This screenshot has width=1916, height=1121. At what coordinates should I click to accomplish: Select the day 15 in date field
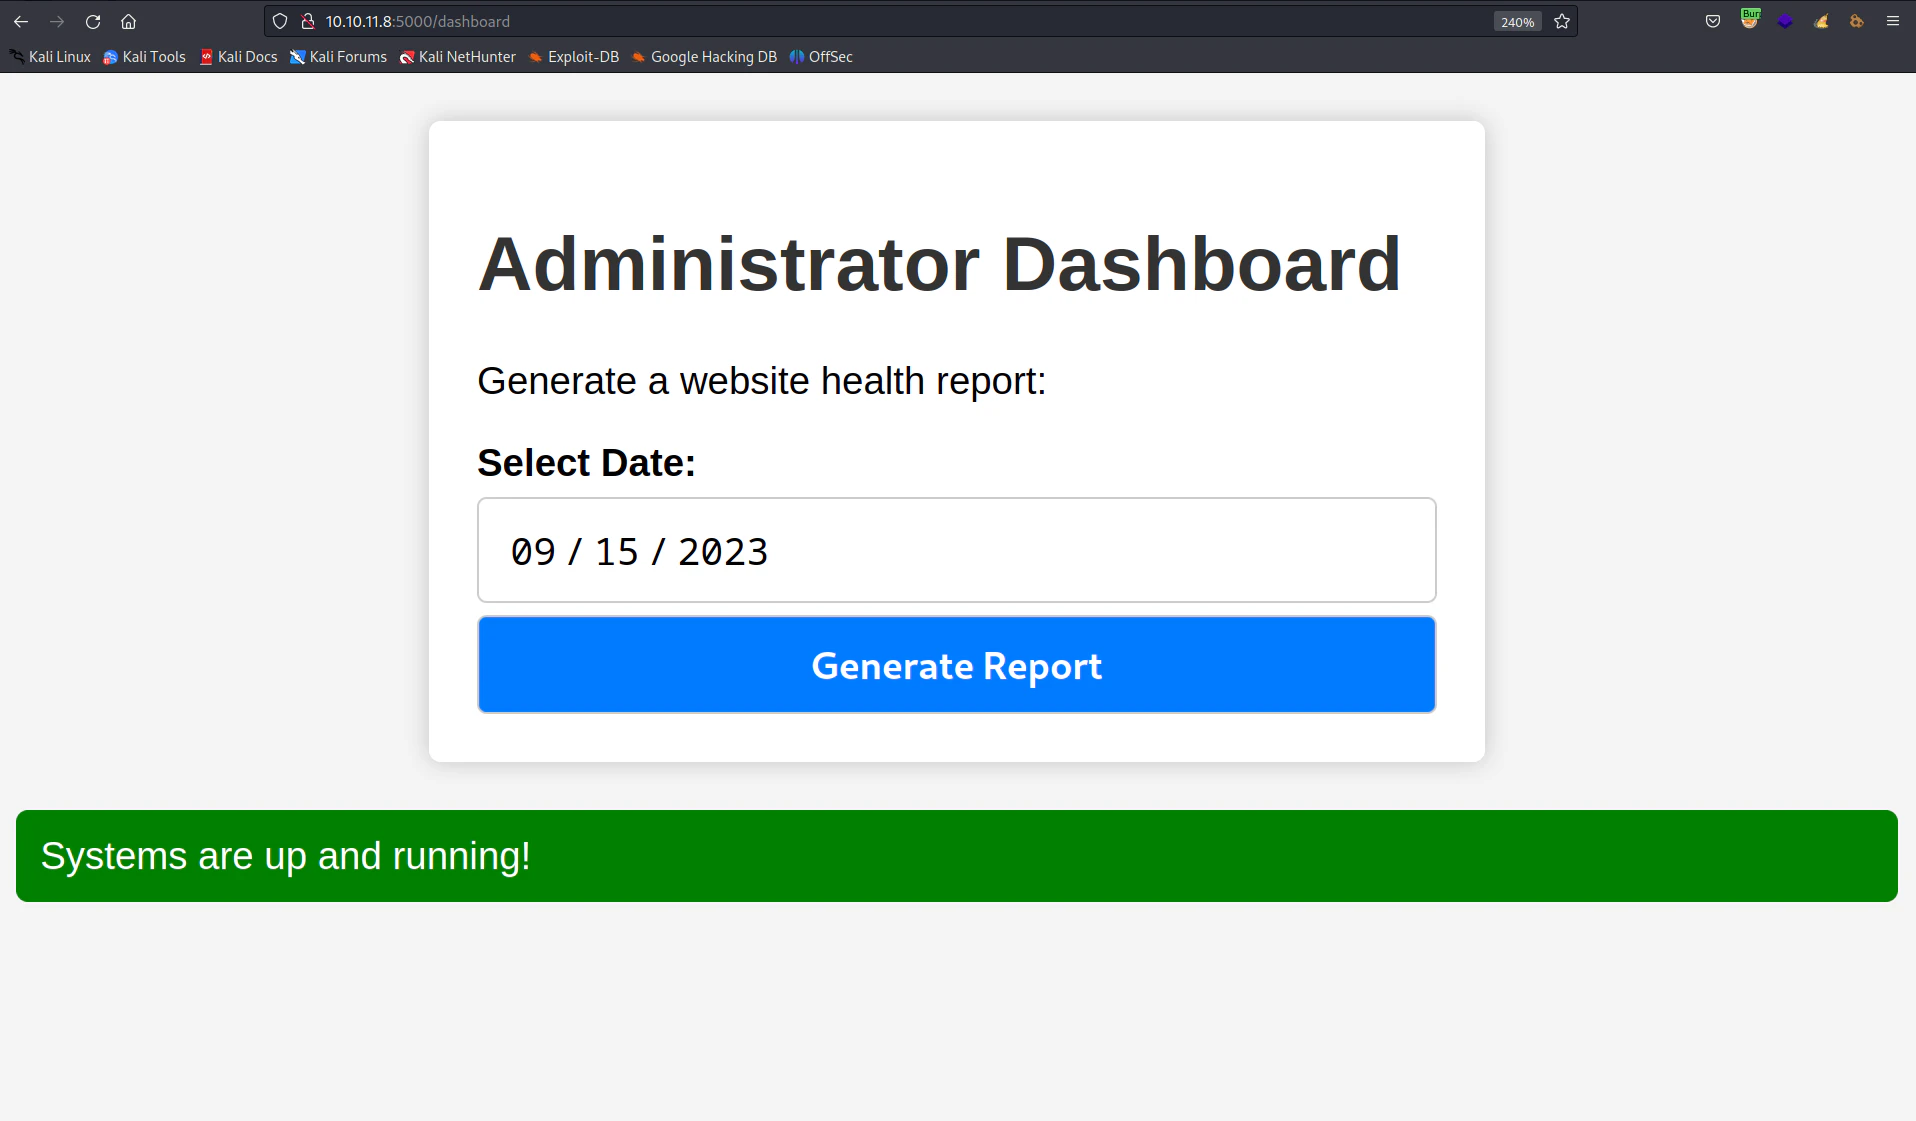pyautogui.click(x=617, y=552)
